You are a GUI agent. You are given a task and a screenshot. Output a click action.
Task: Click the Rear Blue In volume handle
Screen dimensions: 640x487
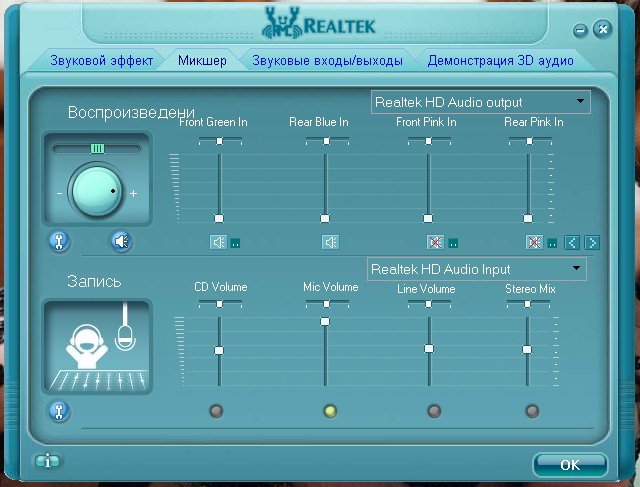(x=325, y=218)
